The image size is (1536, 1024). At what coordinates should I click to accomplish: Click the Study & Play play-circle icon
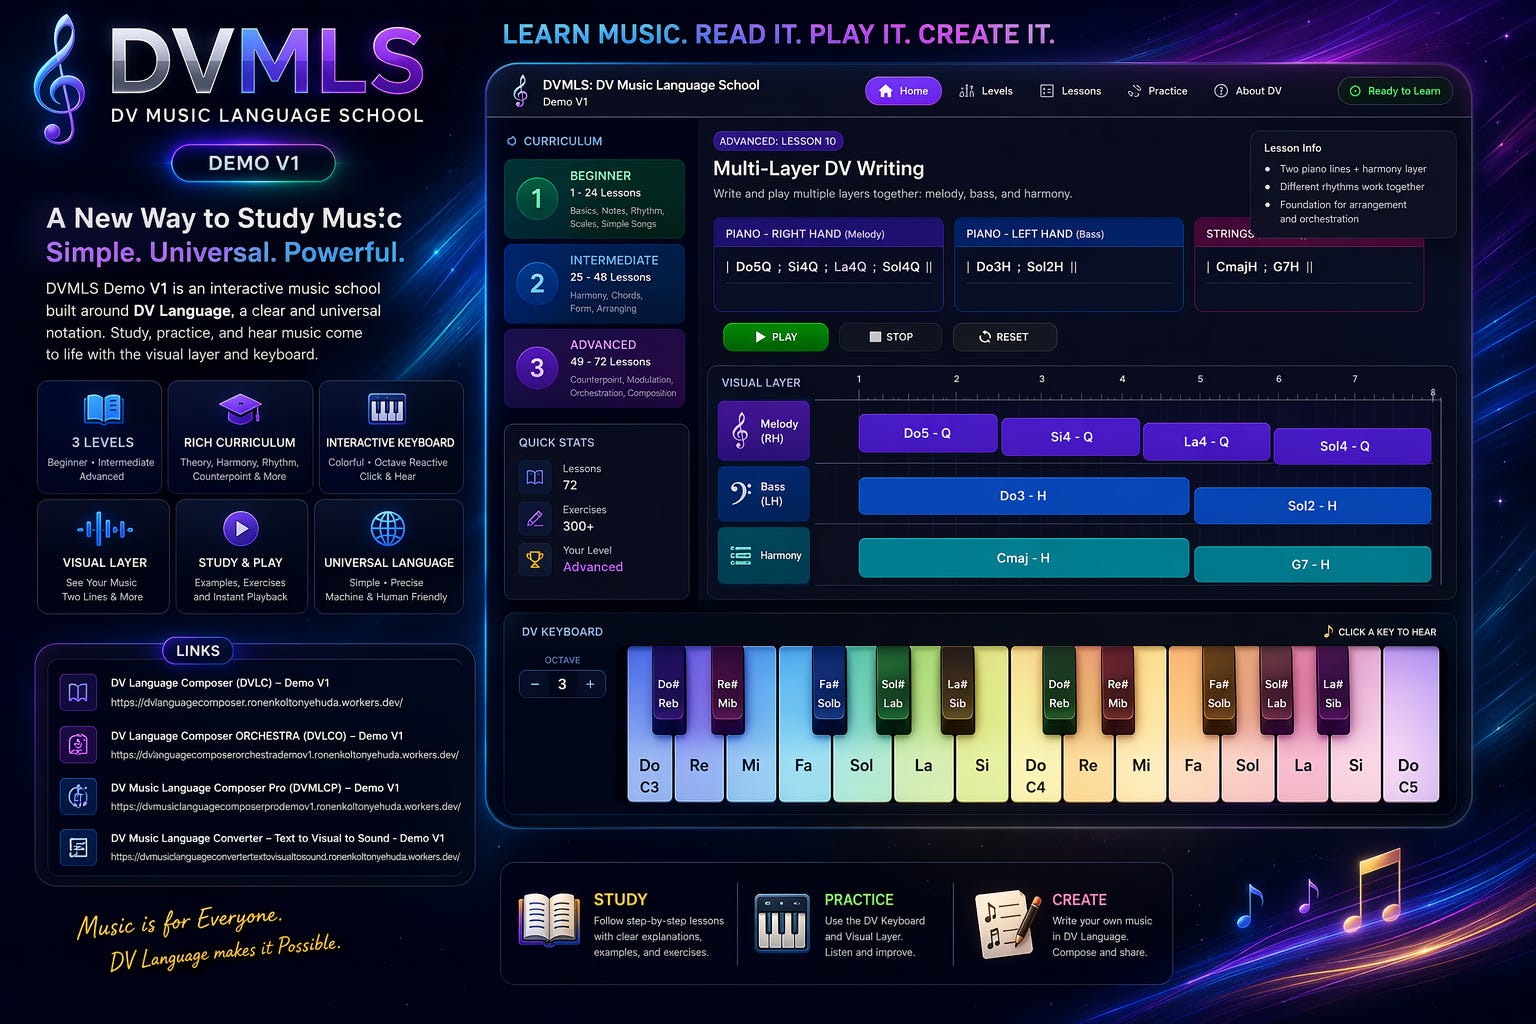pyautogui.click(x=240, y=527)
